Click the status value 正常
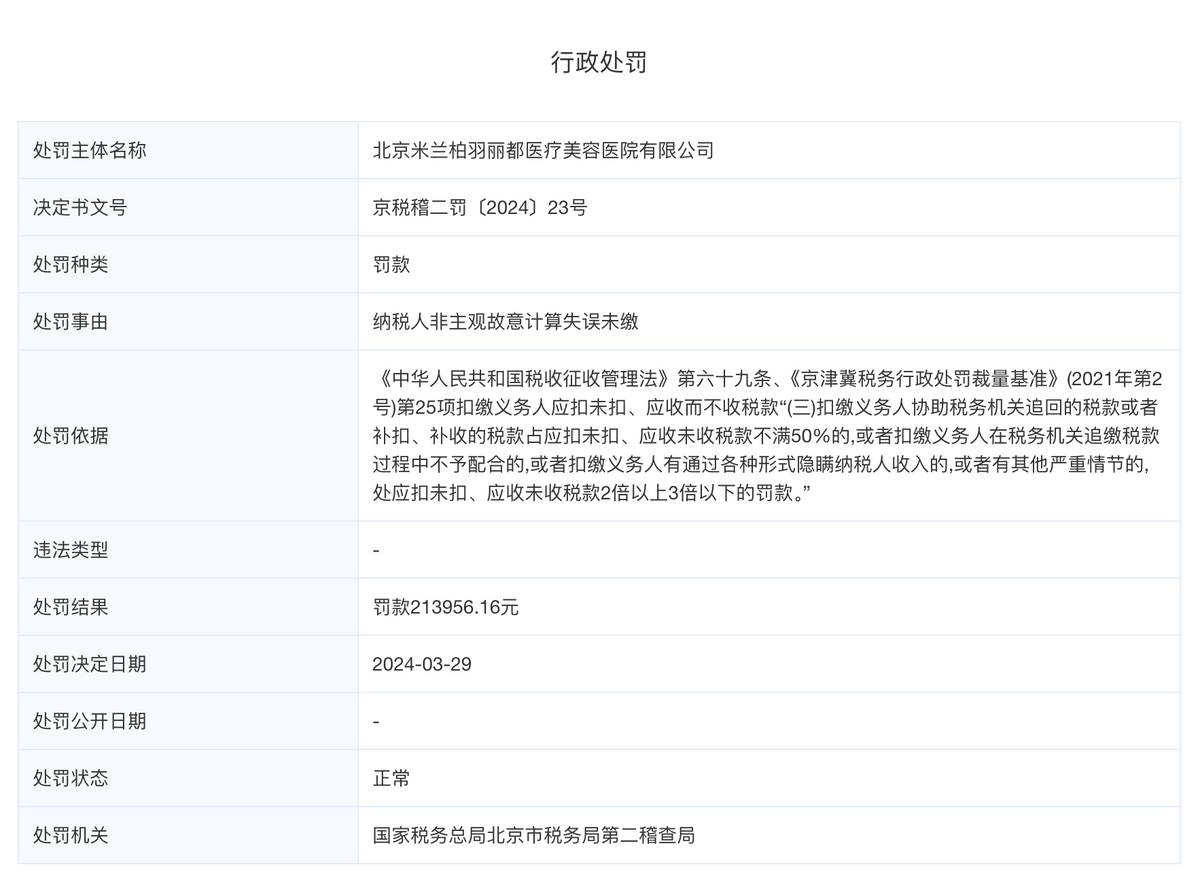 [x=390, y=777]
